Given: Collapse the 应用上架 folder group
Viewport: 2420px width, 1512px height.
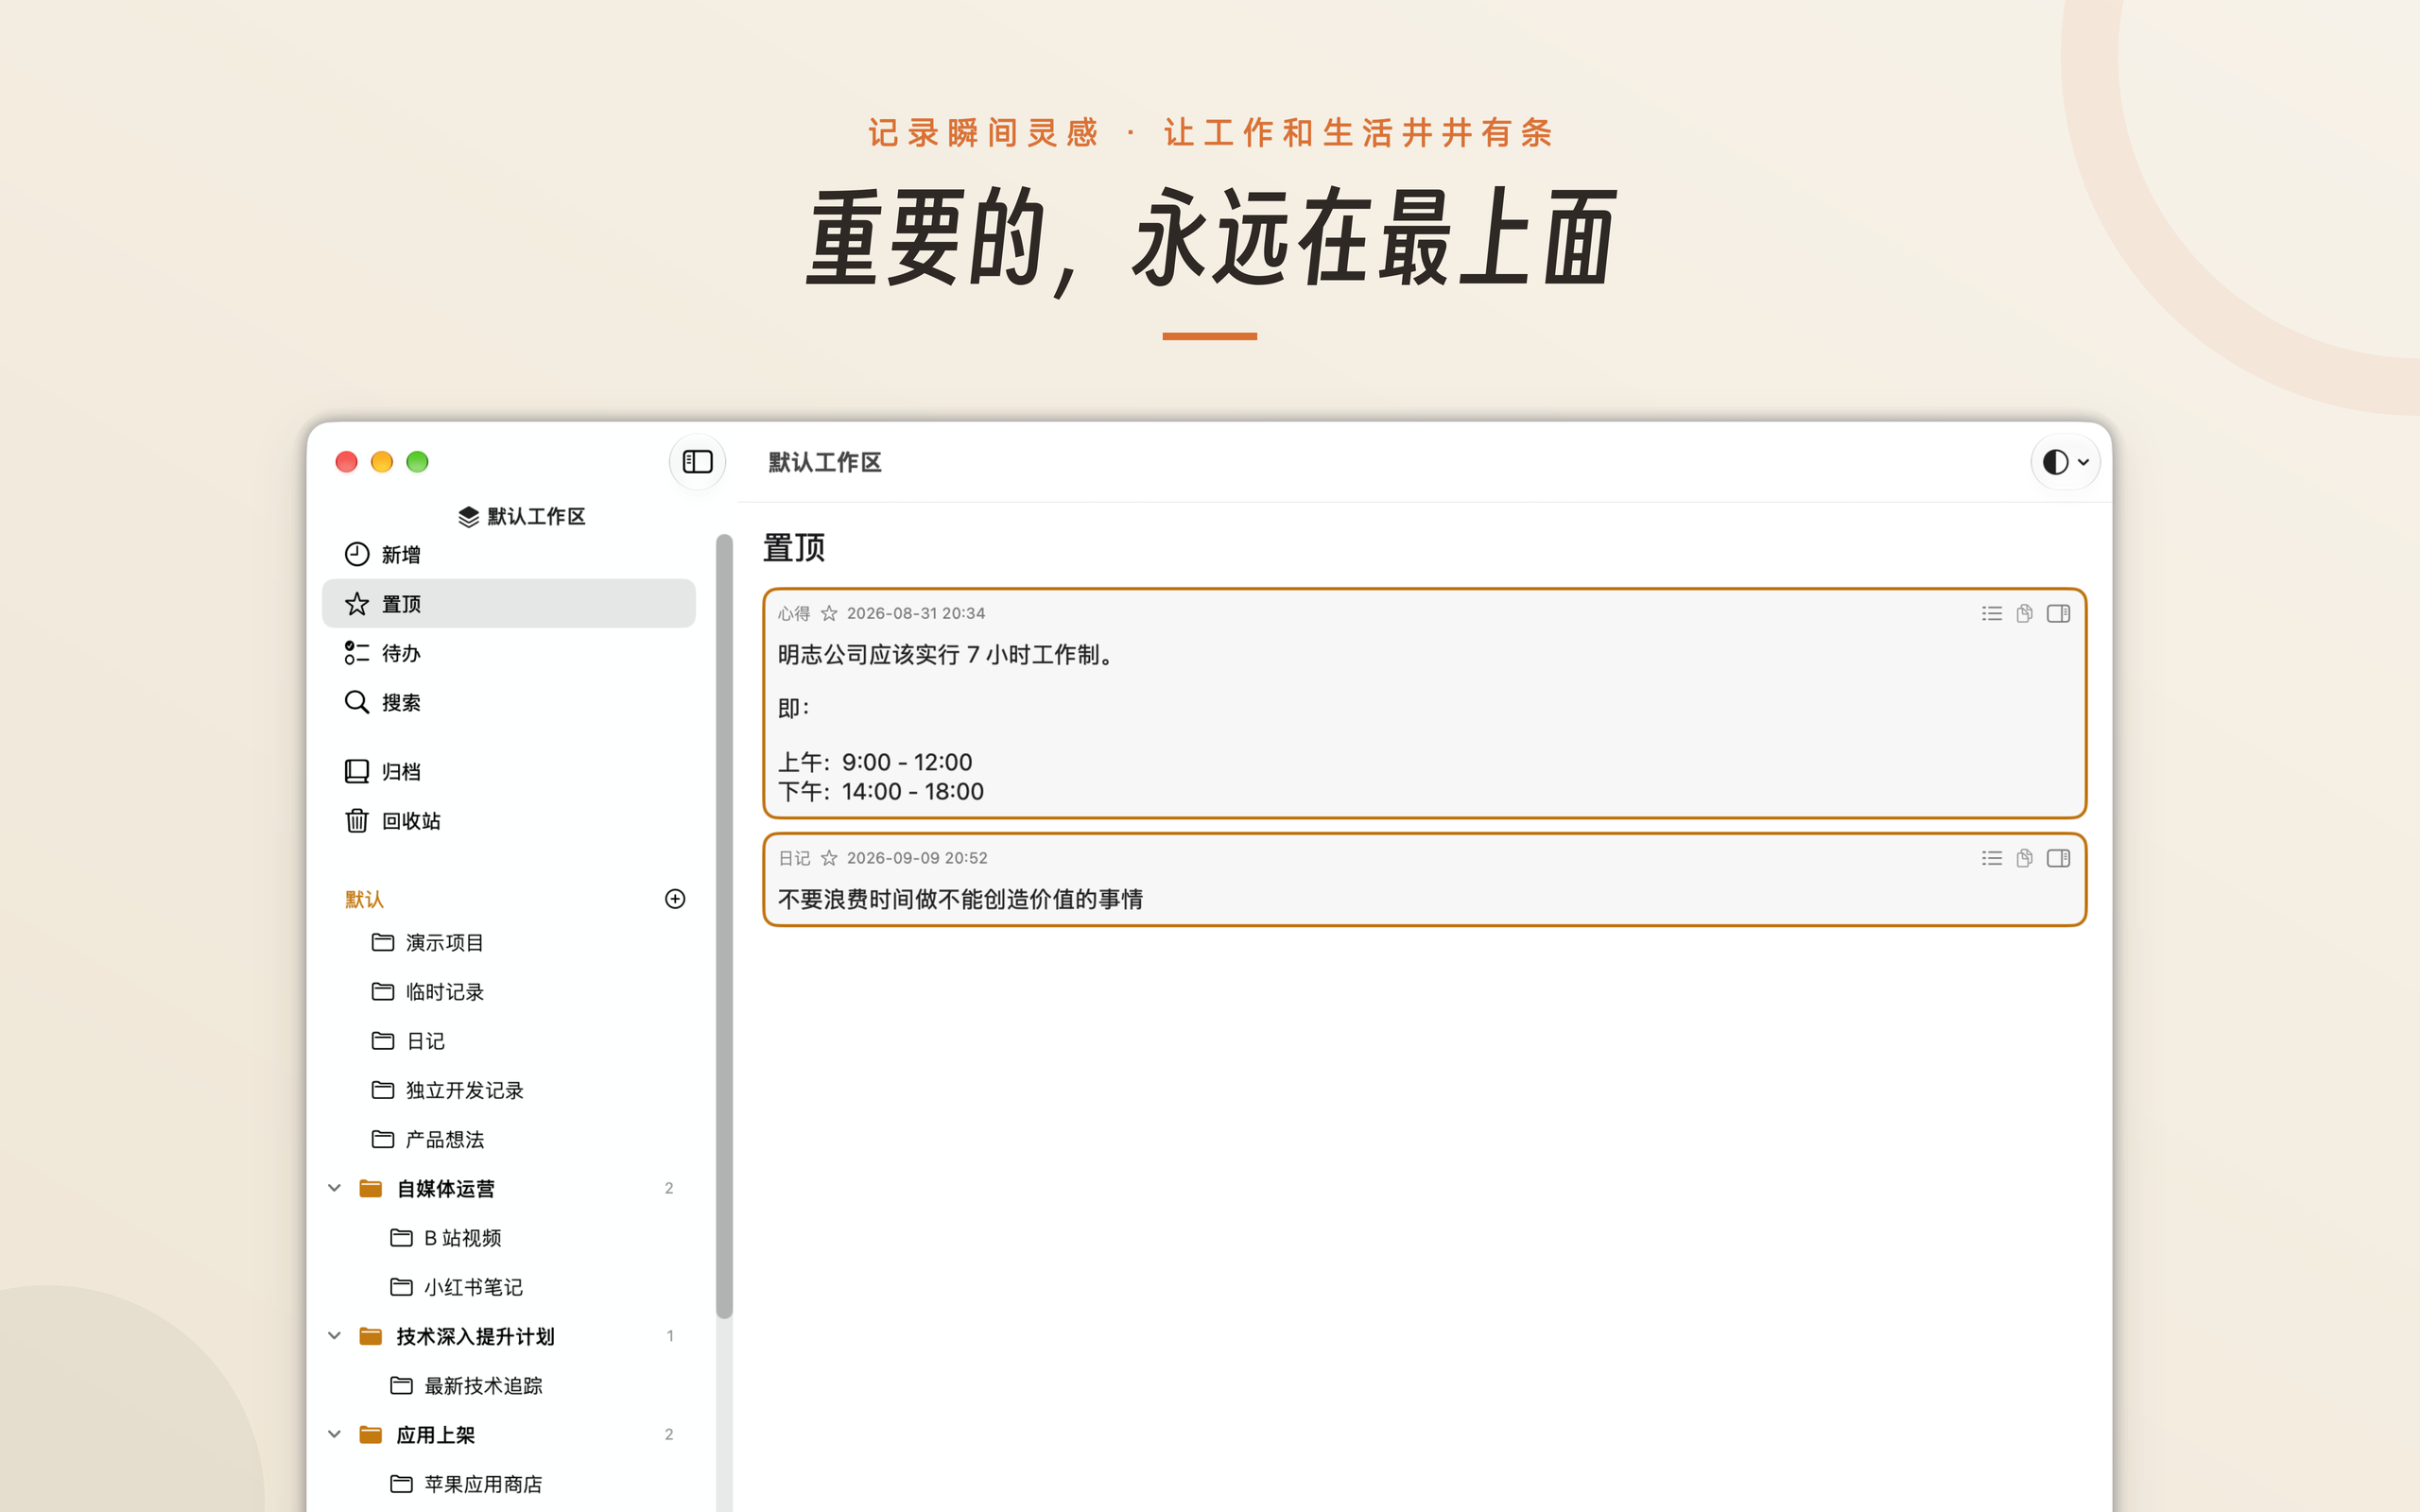Looking at the screenshot, I should point(335,1434).
